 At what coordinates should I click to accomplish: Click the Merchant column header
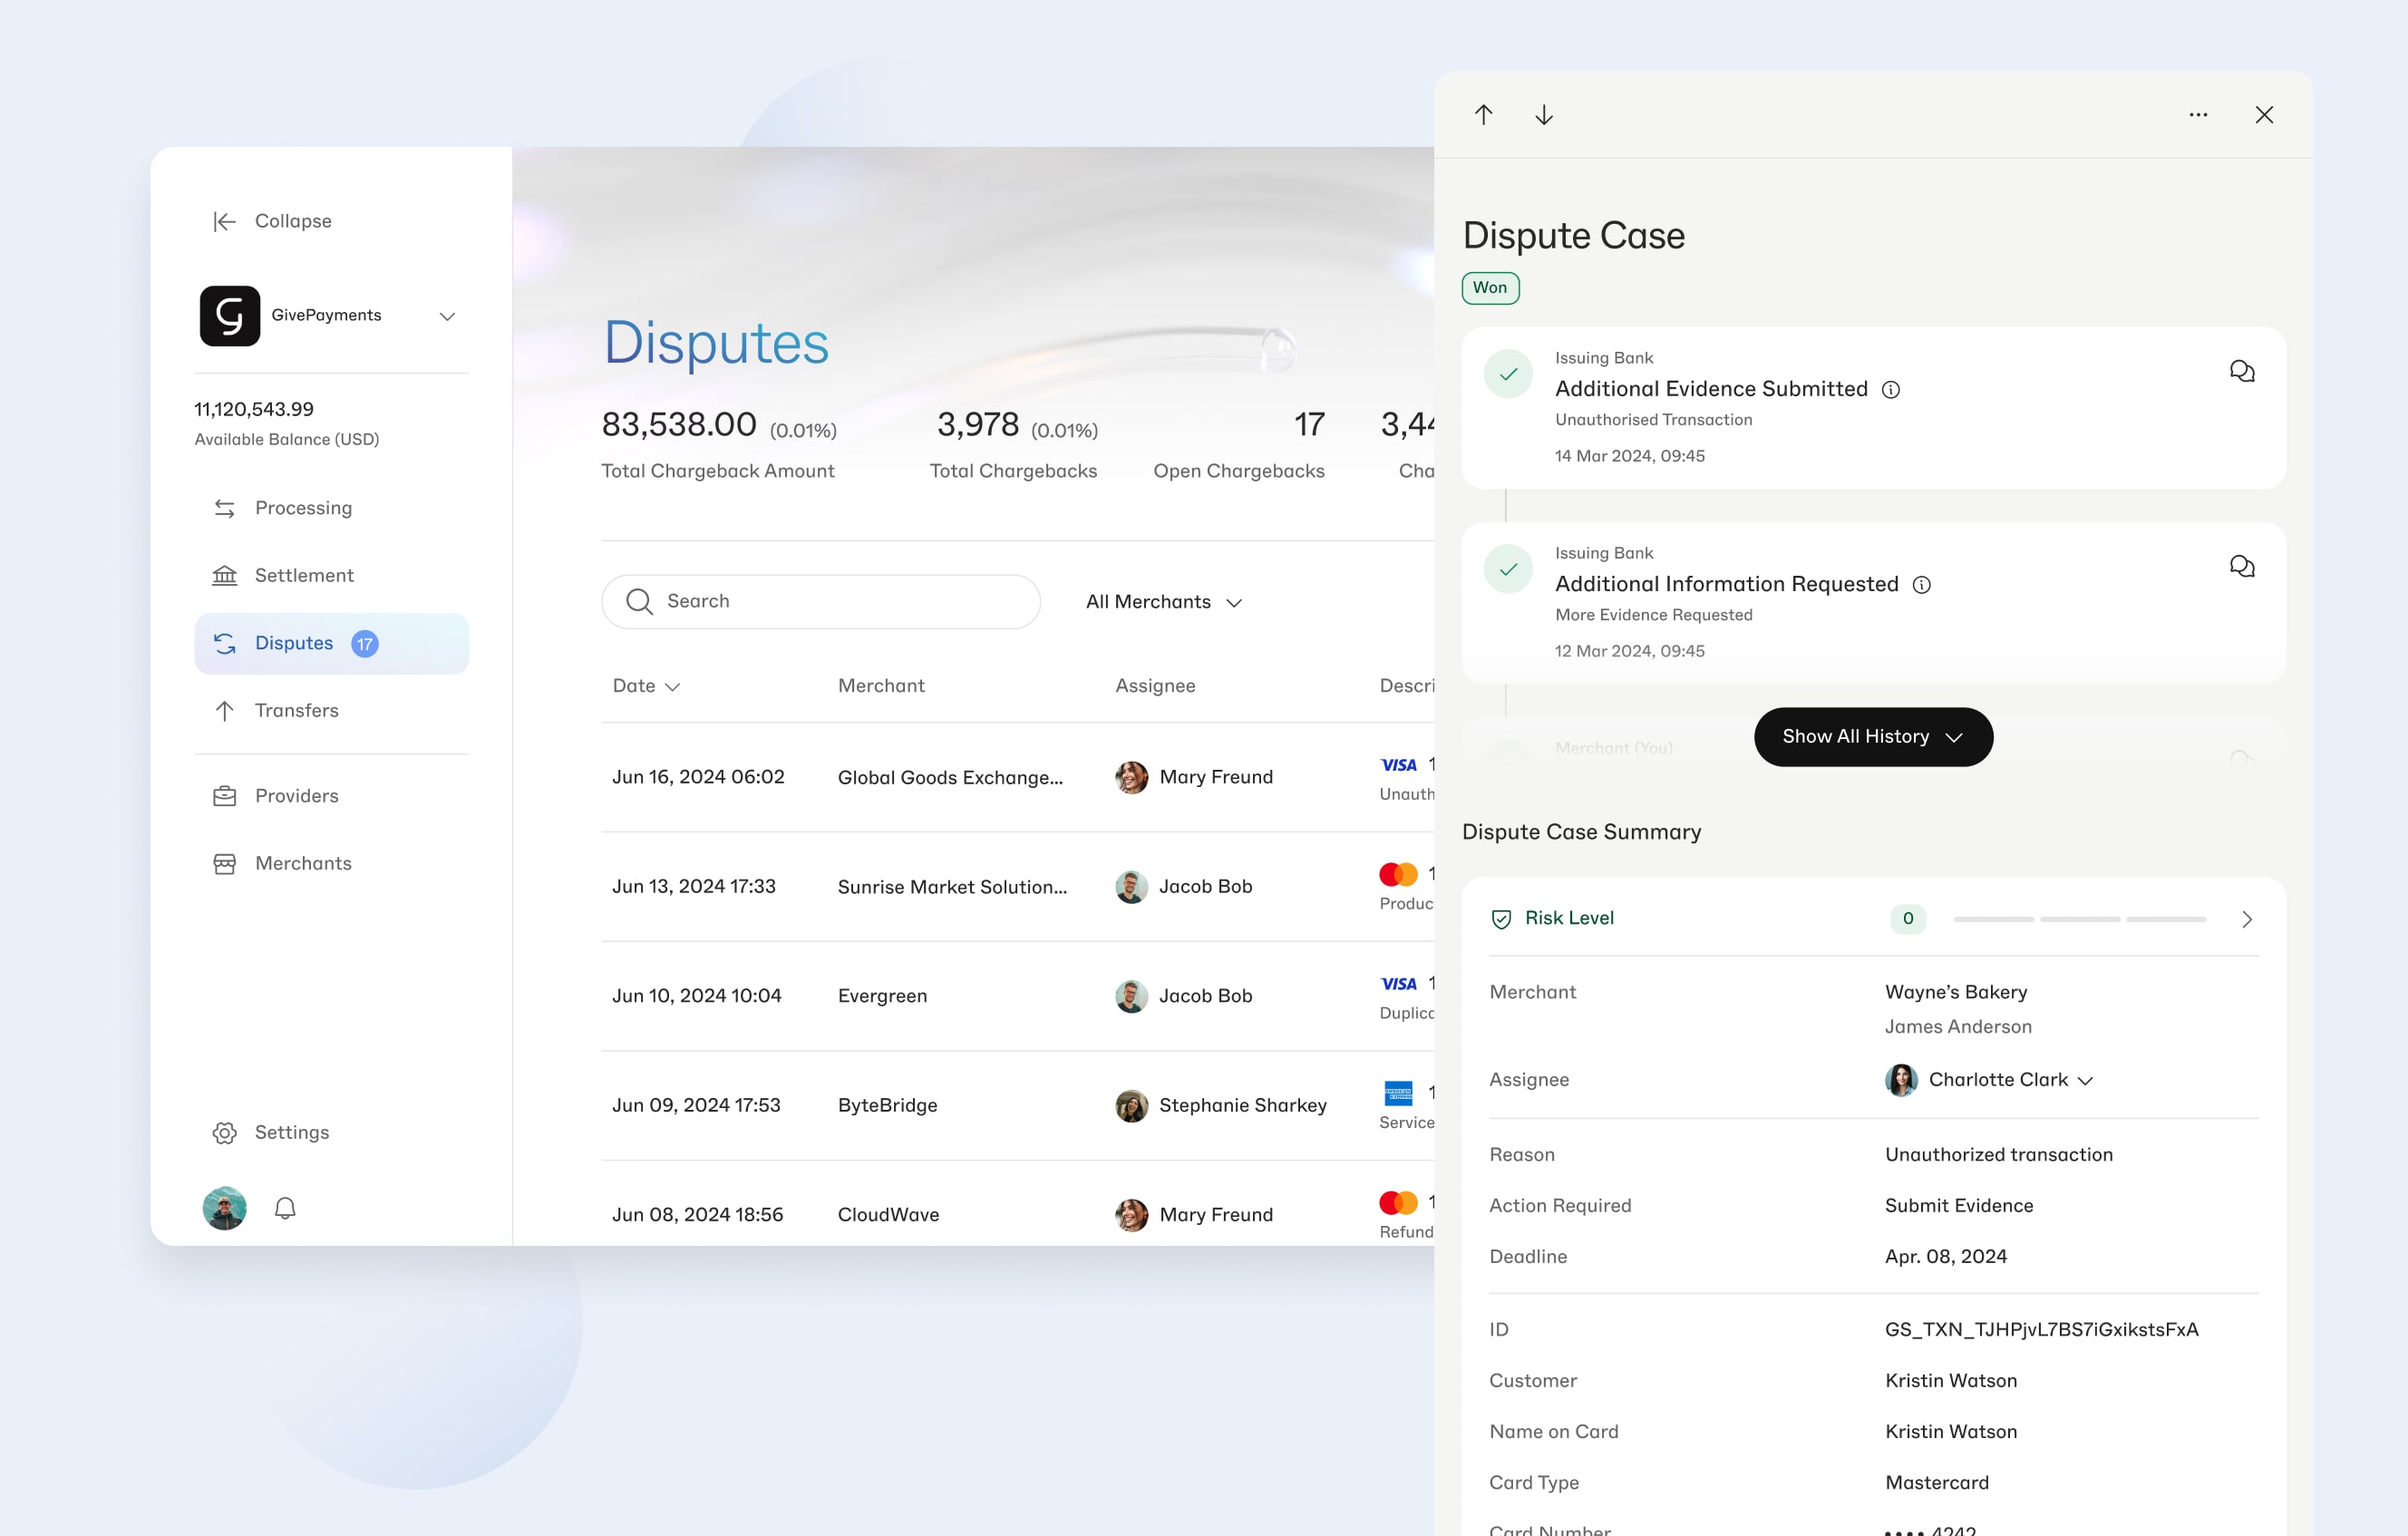(881, 686)
